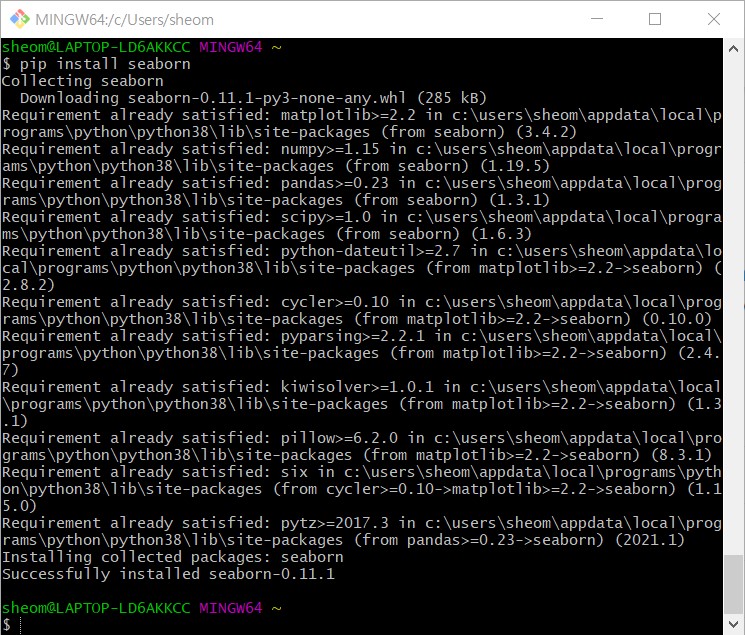Minimize the MINGW64 terminal window
745x635 pixels.
click(x=597, y=19)
